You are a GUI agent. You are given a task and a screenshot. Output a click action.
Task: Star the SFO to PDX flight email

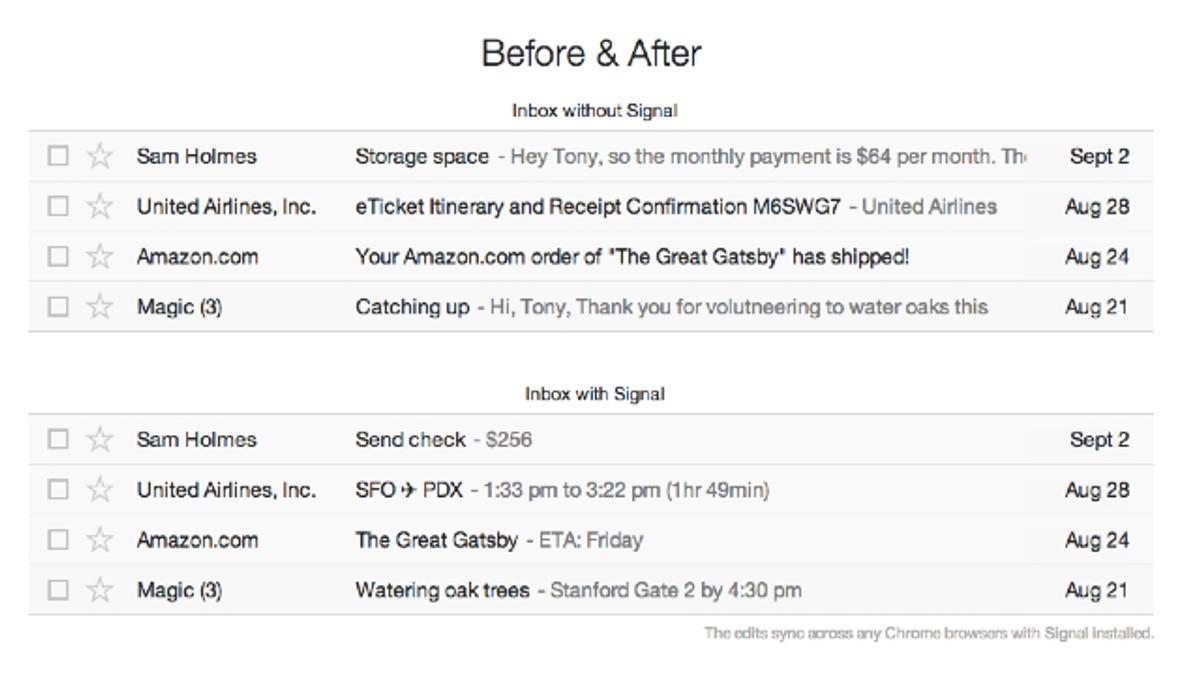(x=99, y=489)
